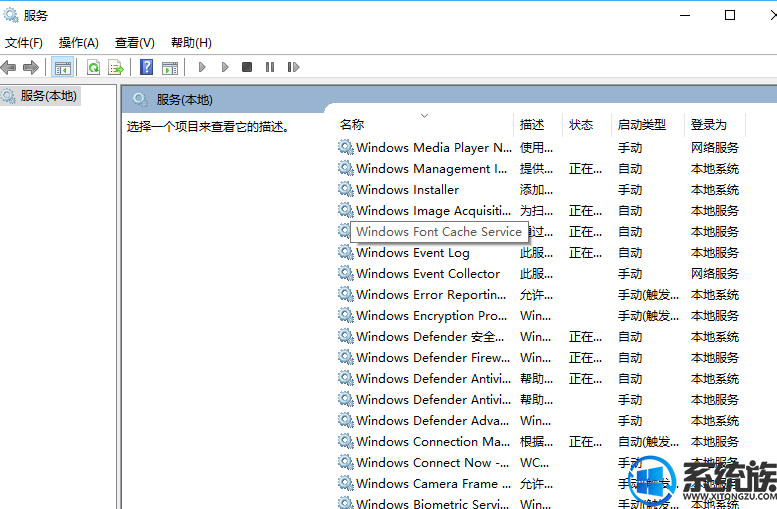Open the 文件(F) menu
777x509 pixels.
[24, 43]
